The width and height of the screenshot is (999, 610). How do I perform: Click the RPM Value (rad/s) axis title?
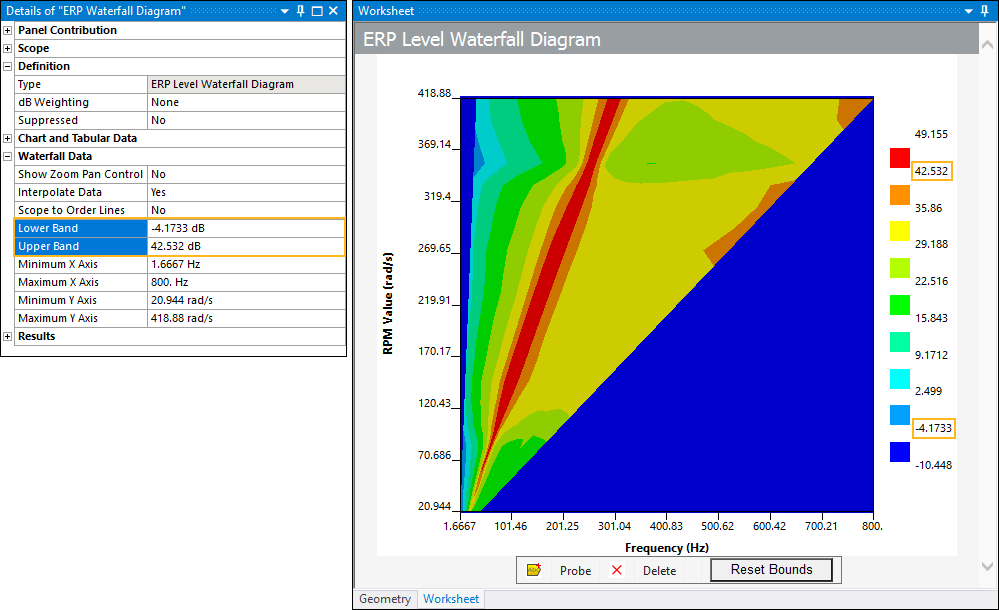[x=387, y=303]
